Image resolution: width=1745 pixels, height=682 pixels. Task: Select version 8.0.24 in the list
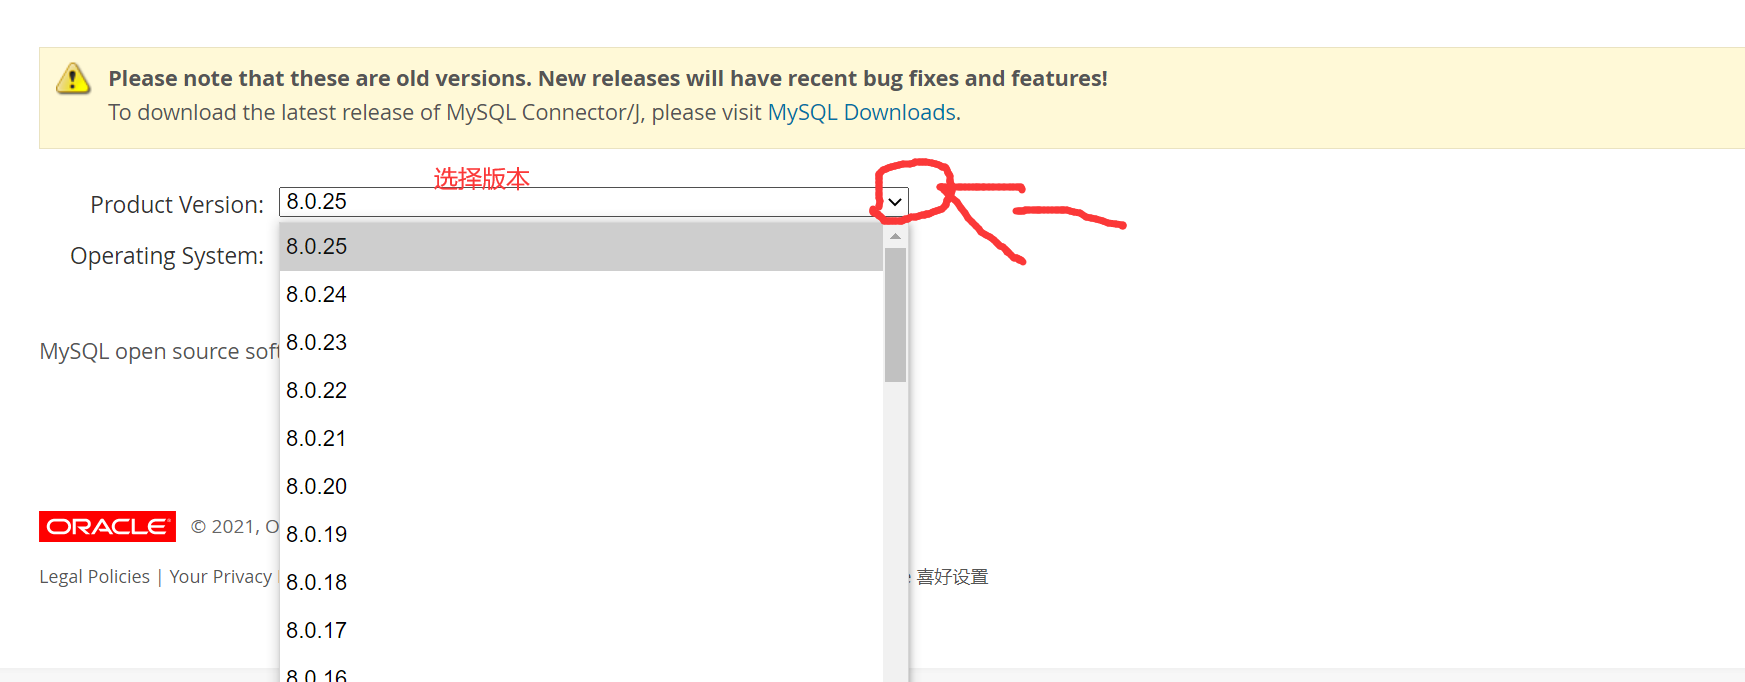582,294
